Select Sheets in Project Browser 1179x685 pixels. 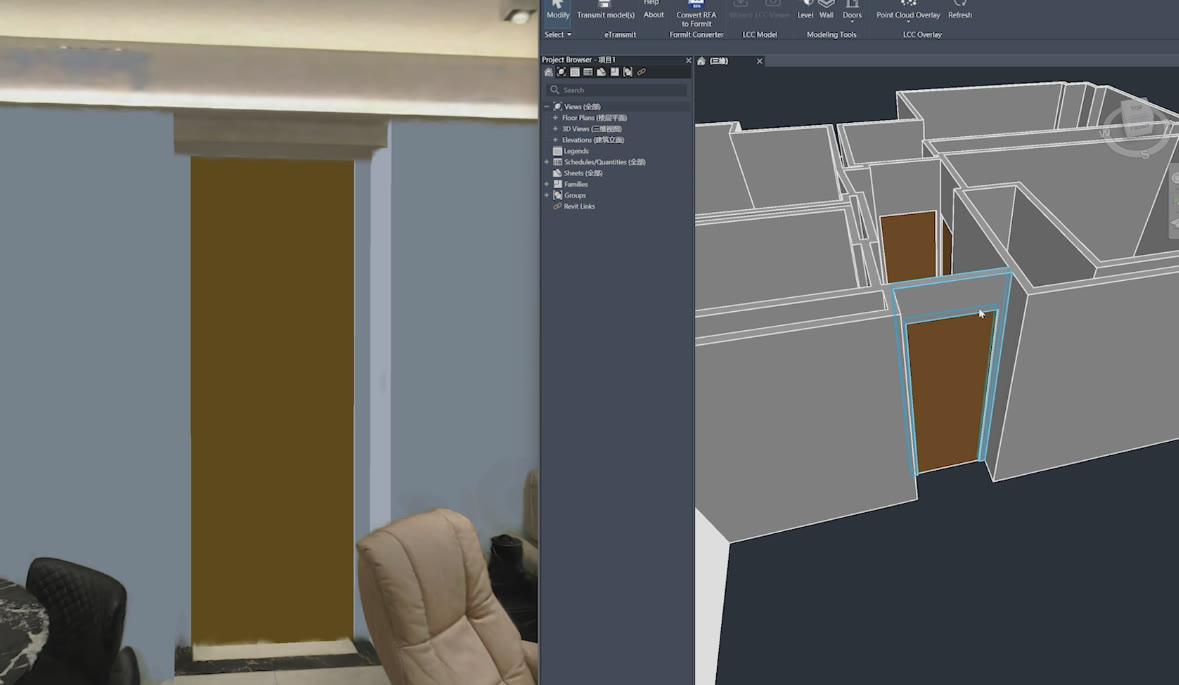click(x=583, y=173)
